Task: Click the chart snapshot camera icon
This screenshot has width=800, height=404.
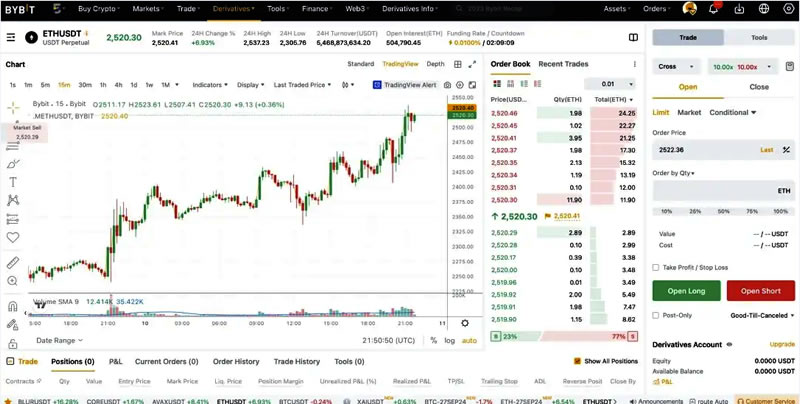Action: (447, 85)
